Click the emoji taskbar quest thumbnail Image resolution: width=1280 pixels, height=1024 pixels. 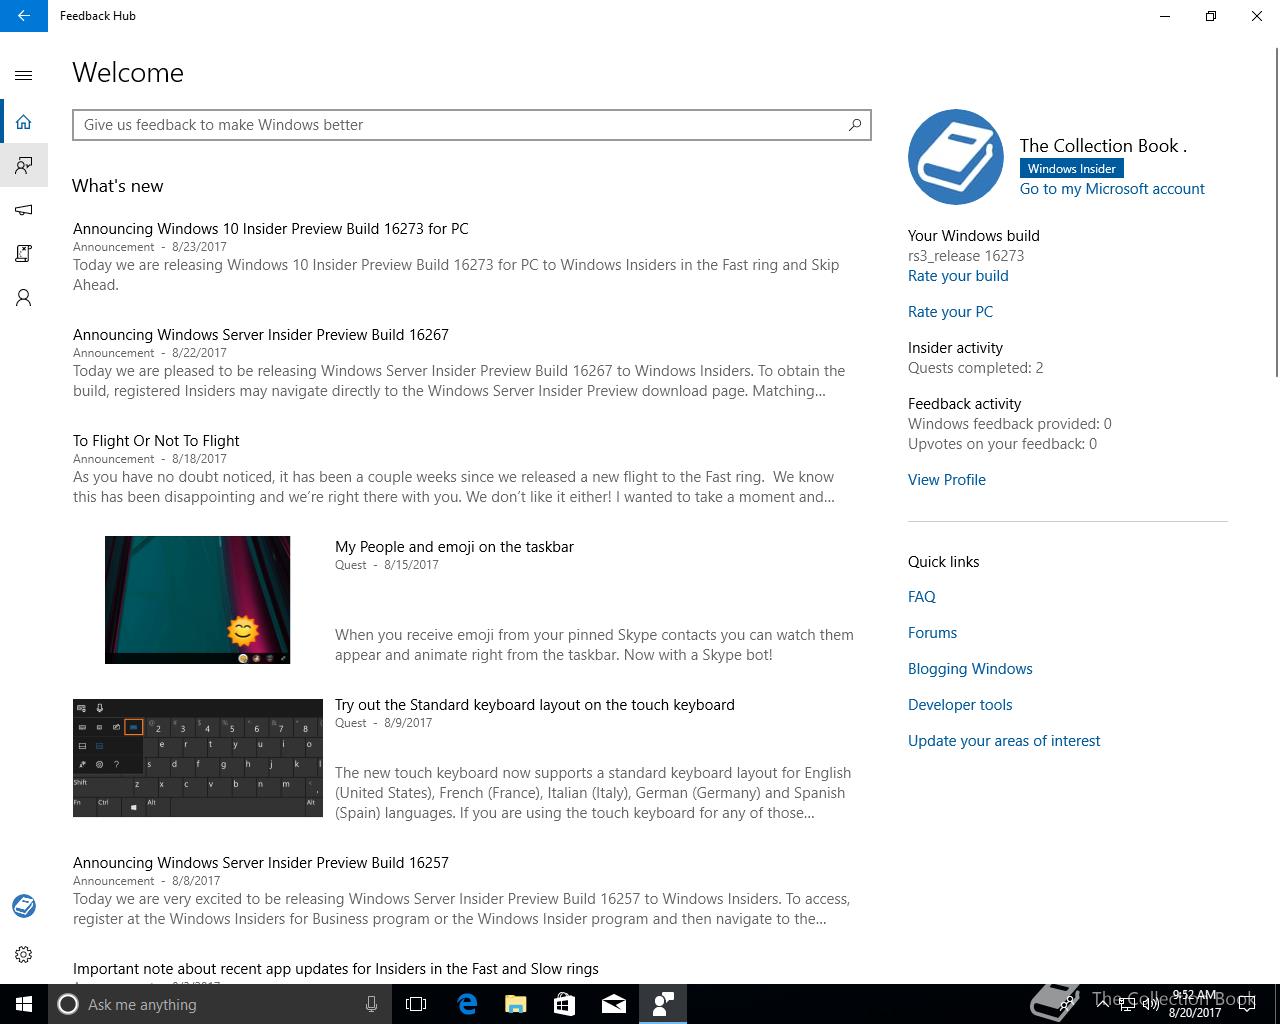(198, 600)
